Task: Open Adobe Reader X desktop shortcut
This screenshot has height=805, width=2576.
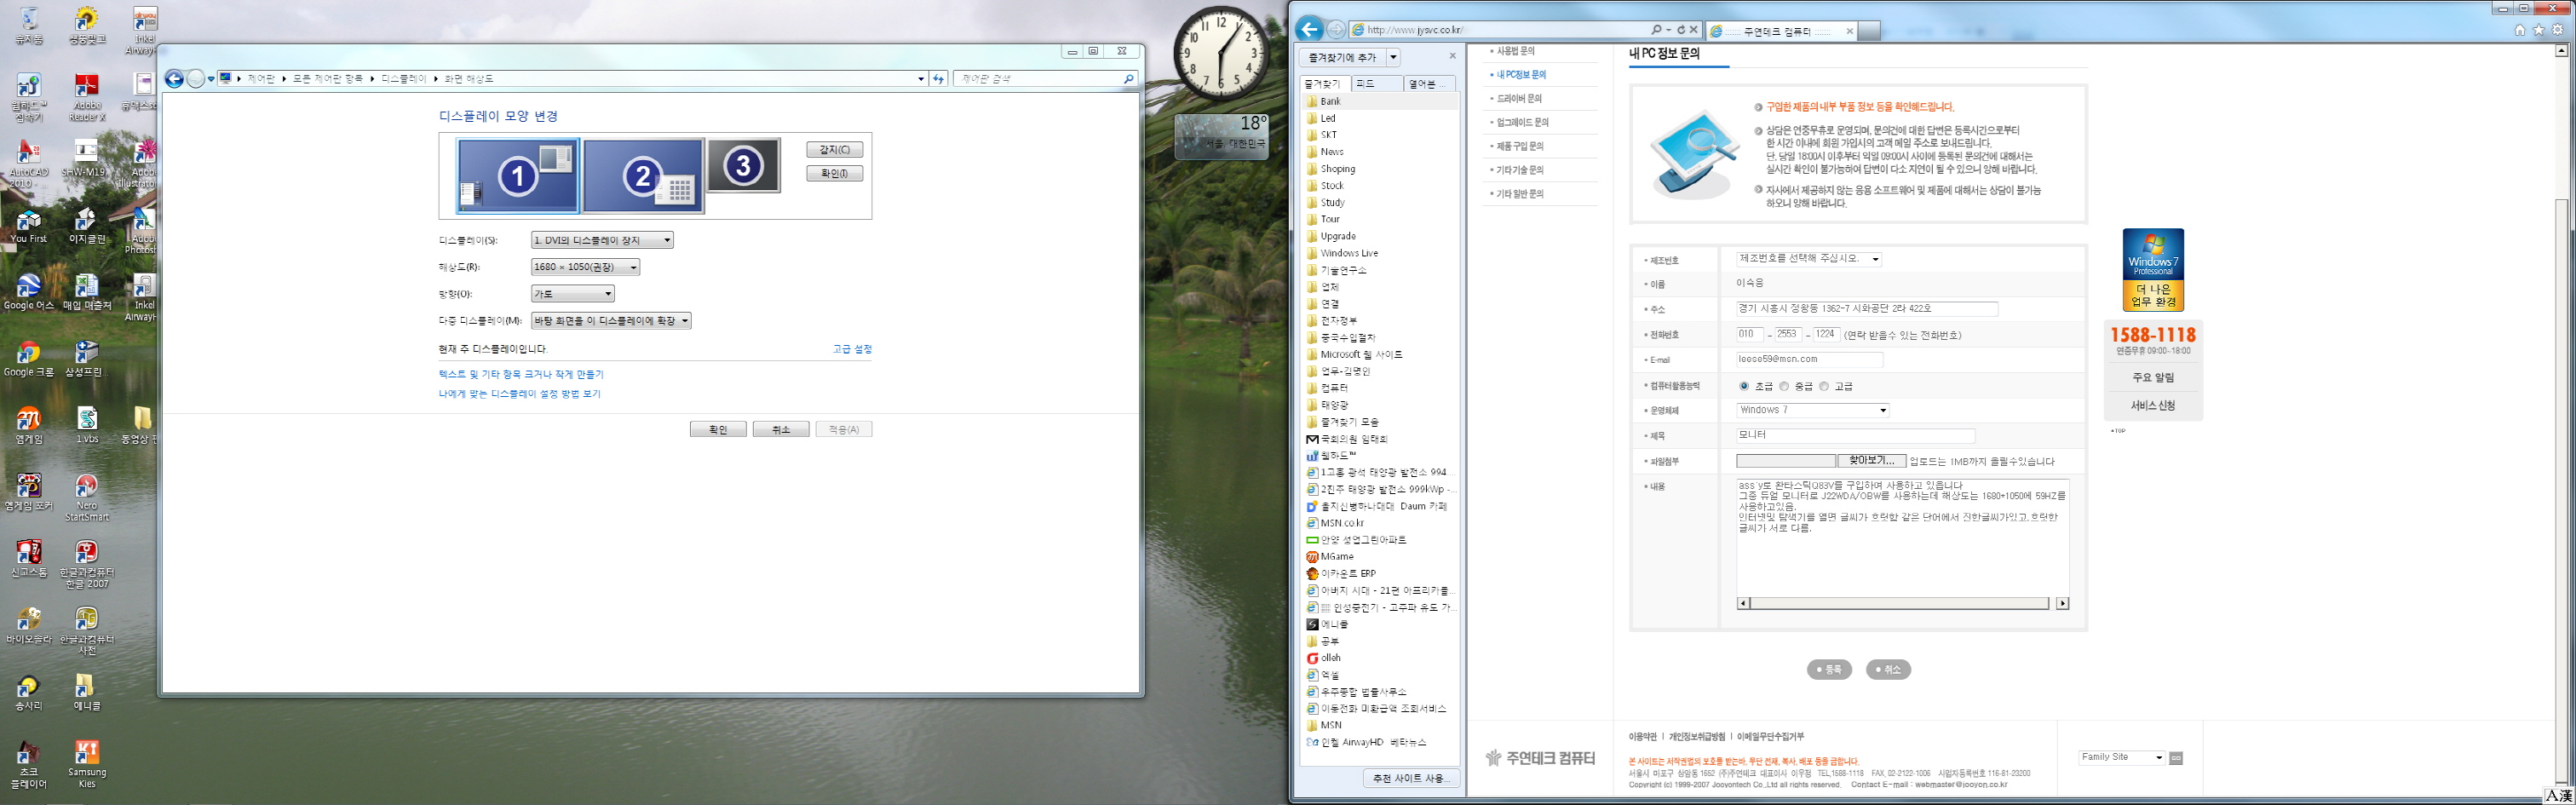Action: pos(87,97)
